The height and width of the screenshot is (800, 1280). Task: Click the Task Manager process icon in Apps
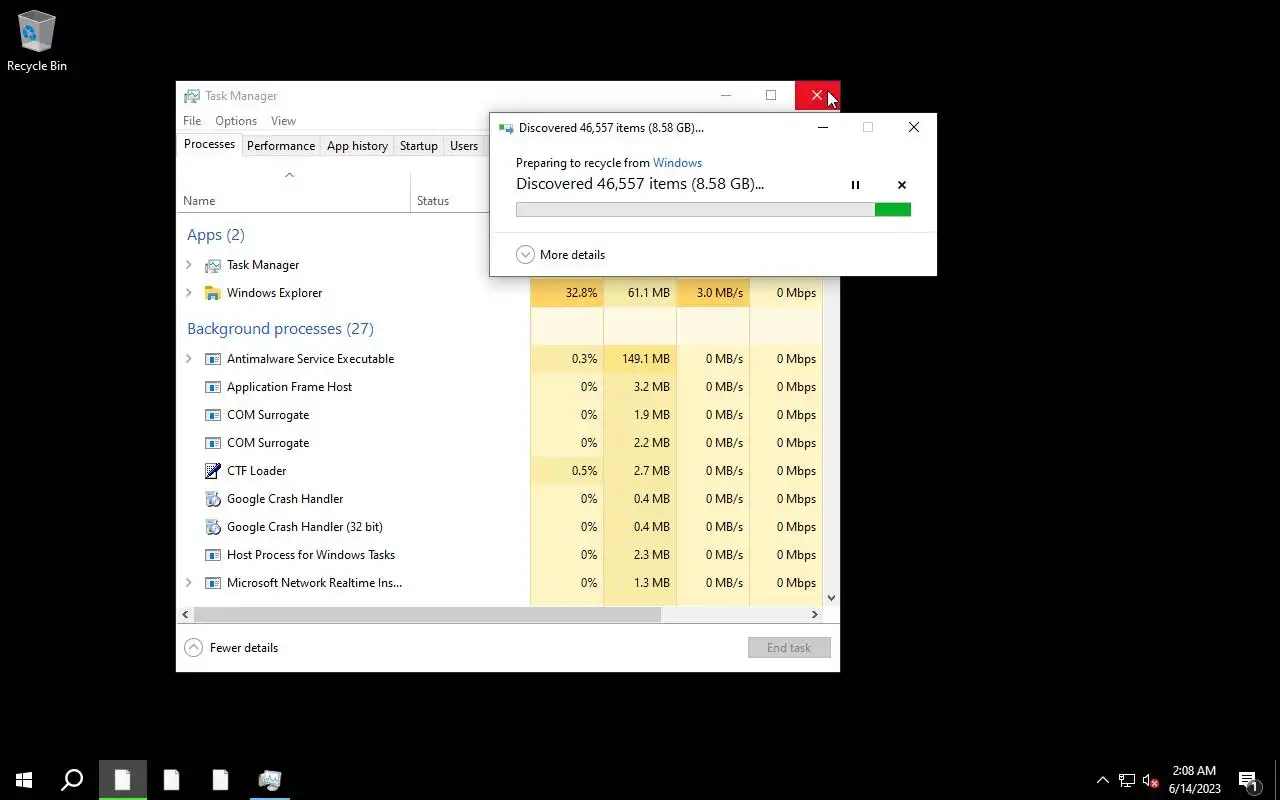(x=212, y=265)
